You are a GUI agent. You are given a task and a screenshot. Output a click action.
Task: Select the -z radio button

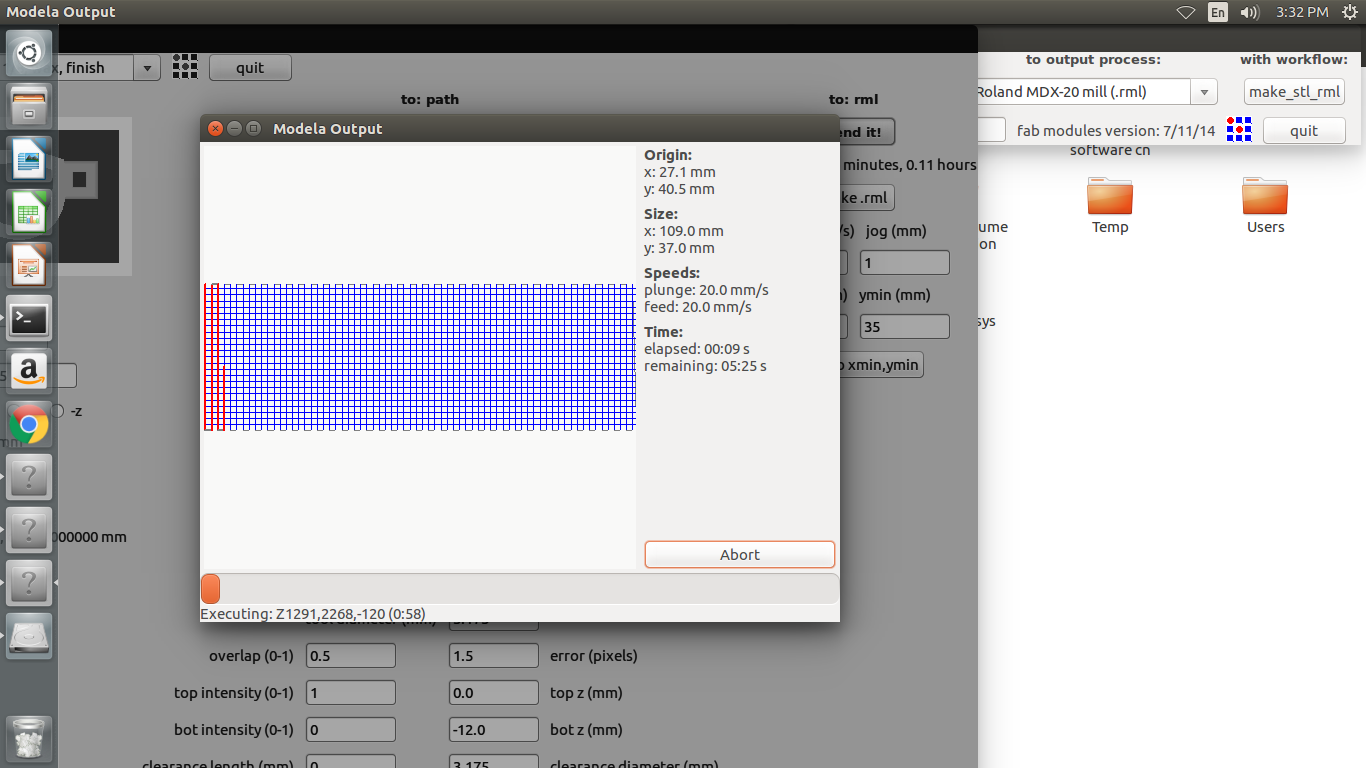point(58,411)
